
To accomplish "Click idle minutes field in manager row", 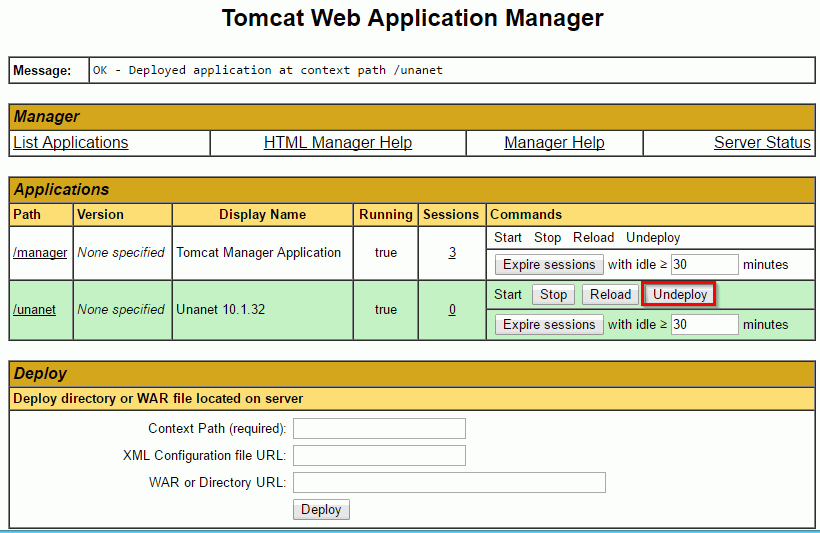I will tap(704, 265).
